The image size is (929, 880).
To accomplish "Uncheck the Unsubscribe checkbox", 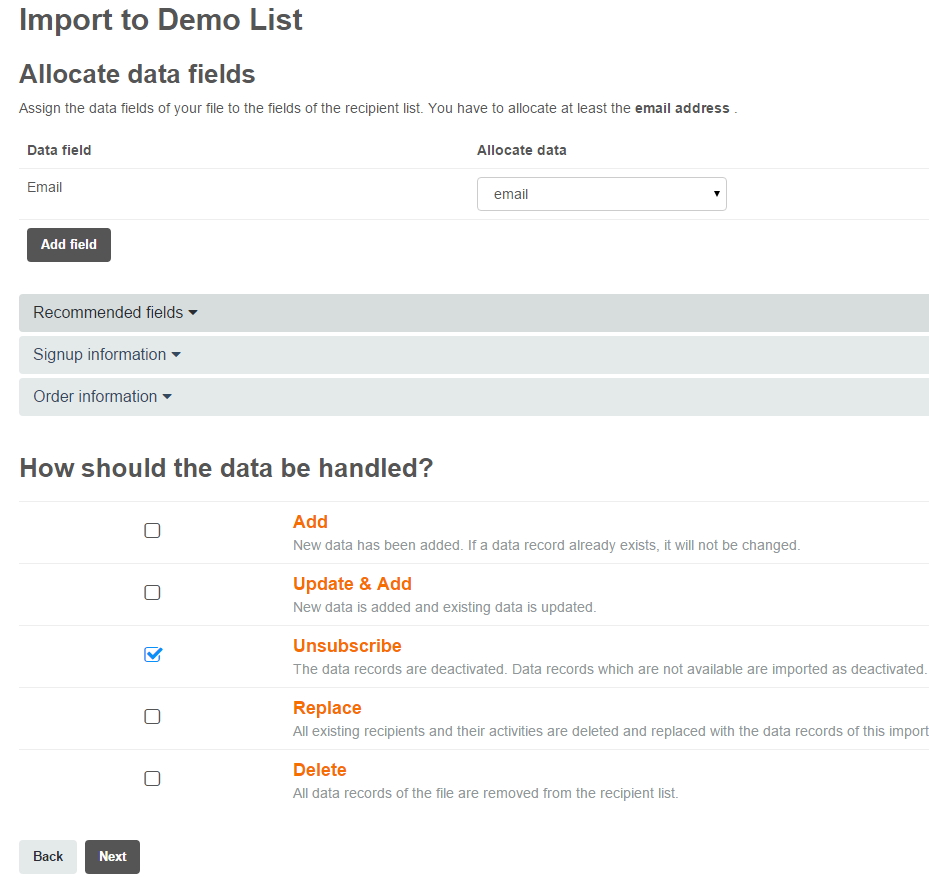I will 152,655.
